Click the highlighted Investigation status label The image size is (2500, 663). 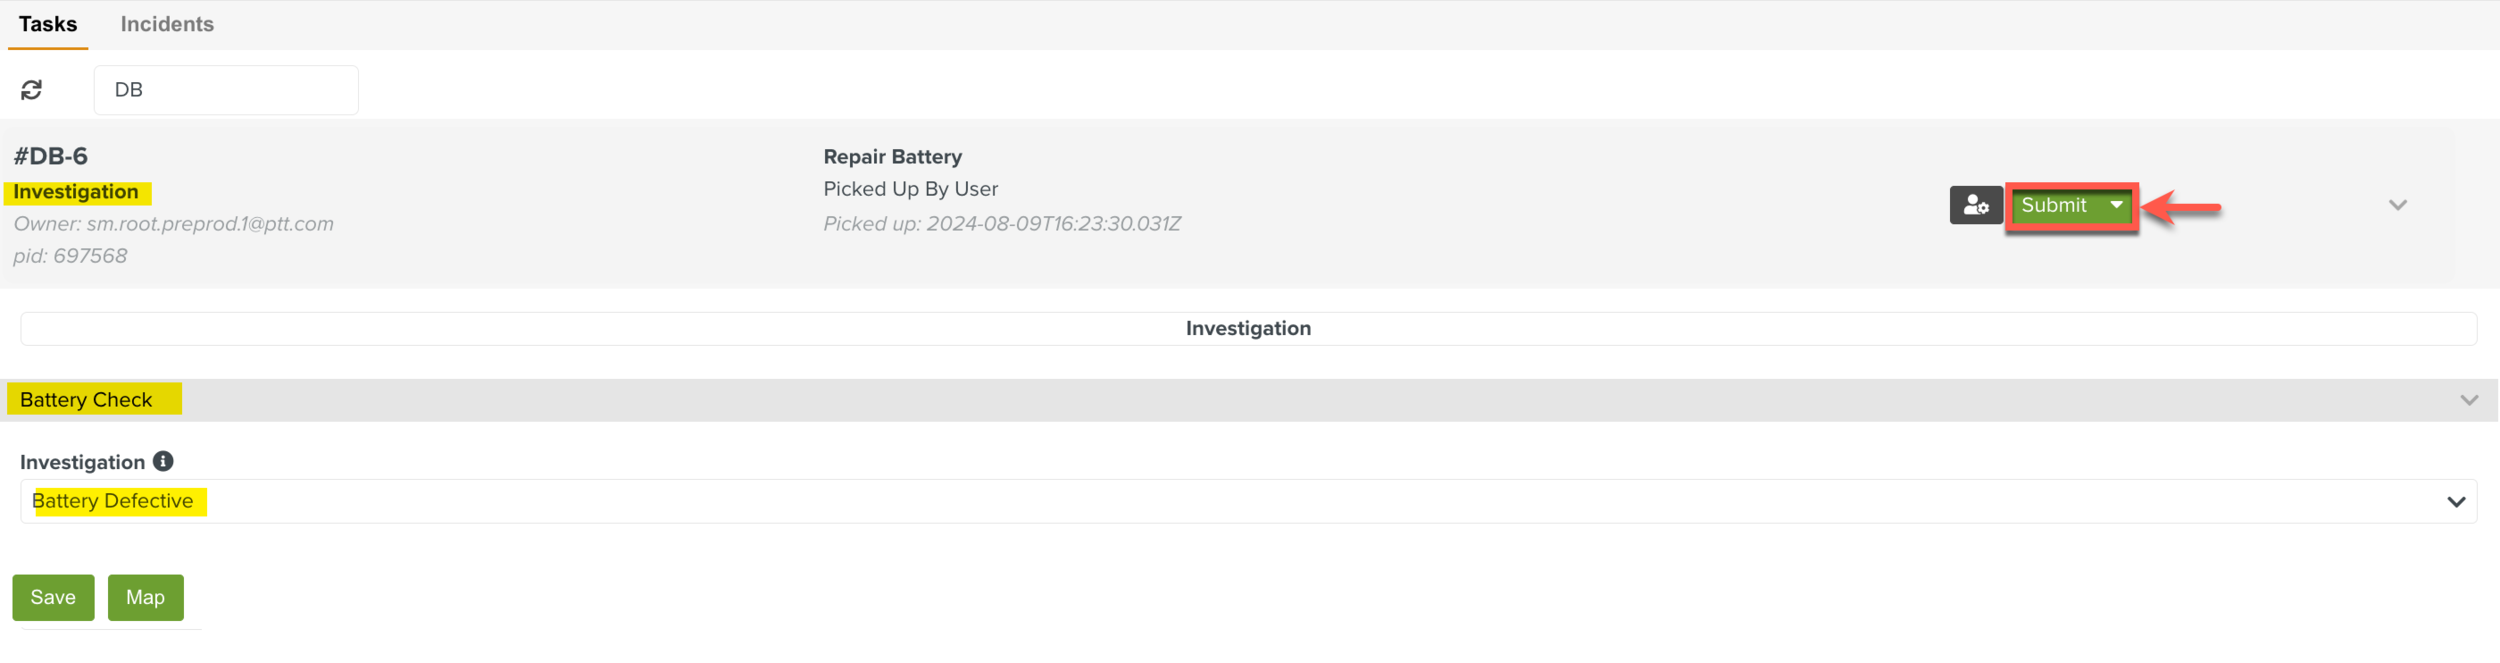tap(75, 191)
